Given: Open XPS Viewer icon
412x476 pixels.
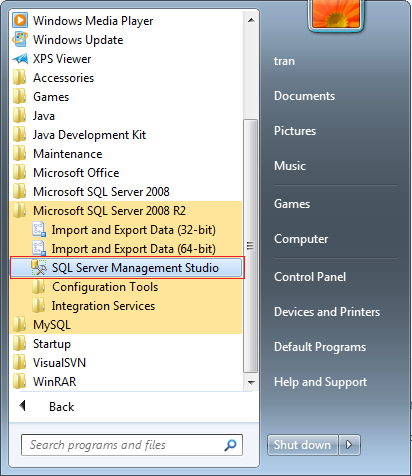Looking at the screenshot, I should 20,59.
